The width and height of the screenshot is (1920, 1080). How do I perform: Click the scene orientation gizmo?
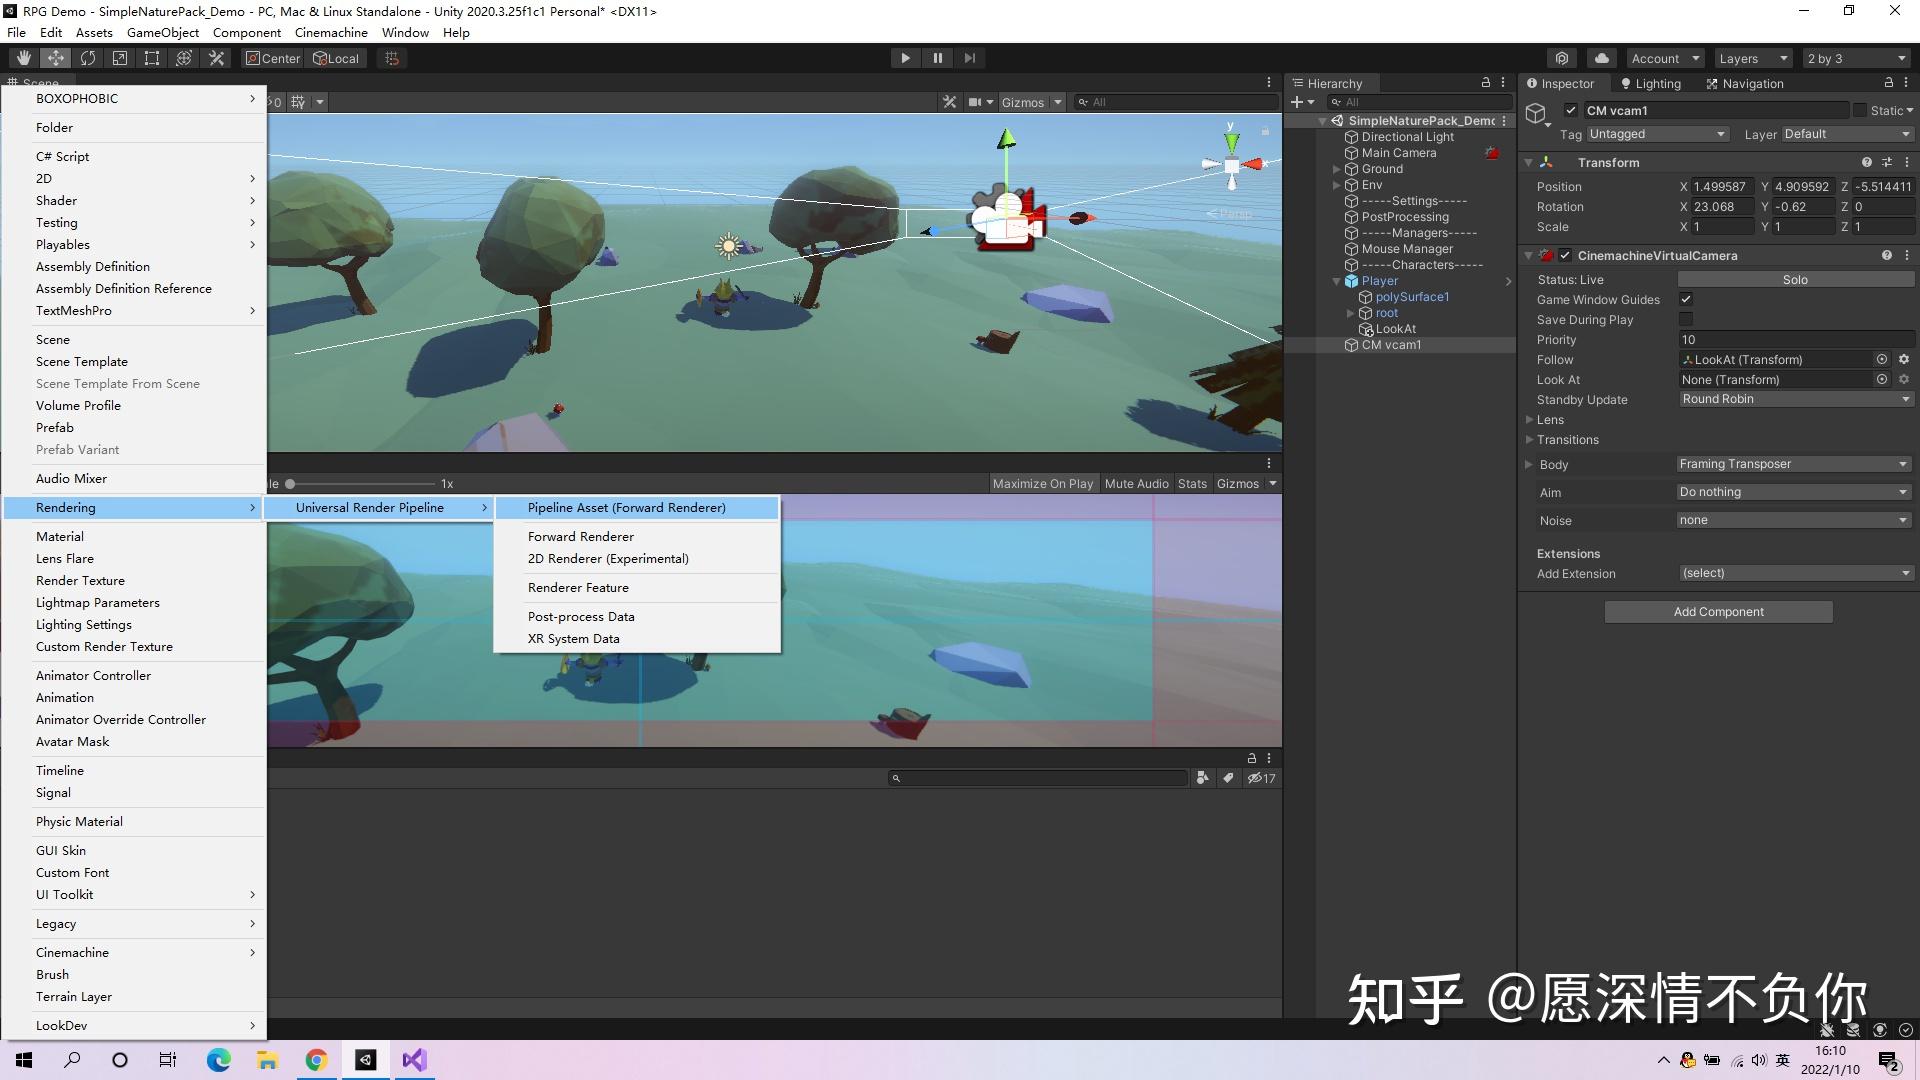pos(1232,164)
